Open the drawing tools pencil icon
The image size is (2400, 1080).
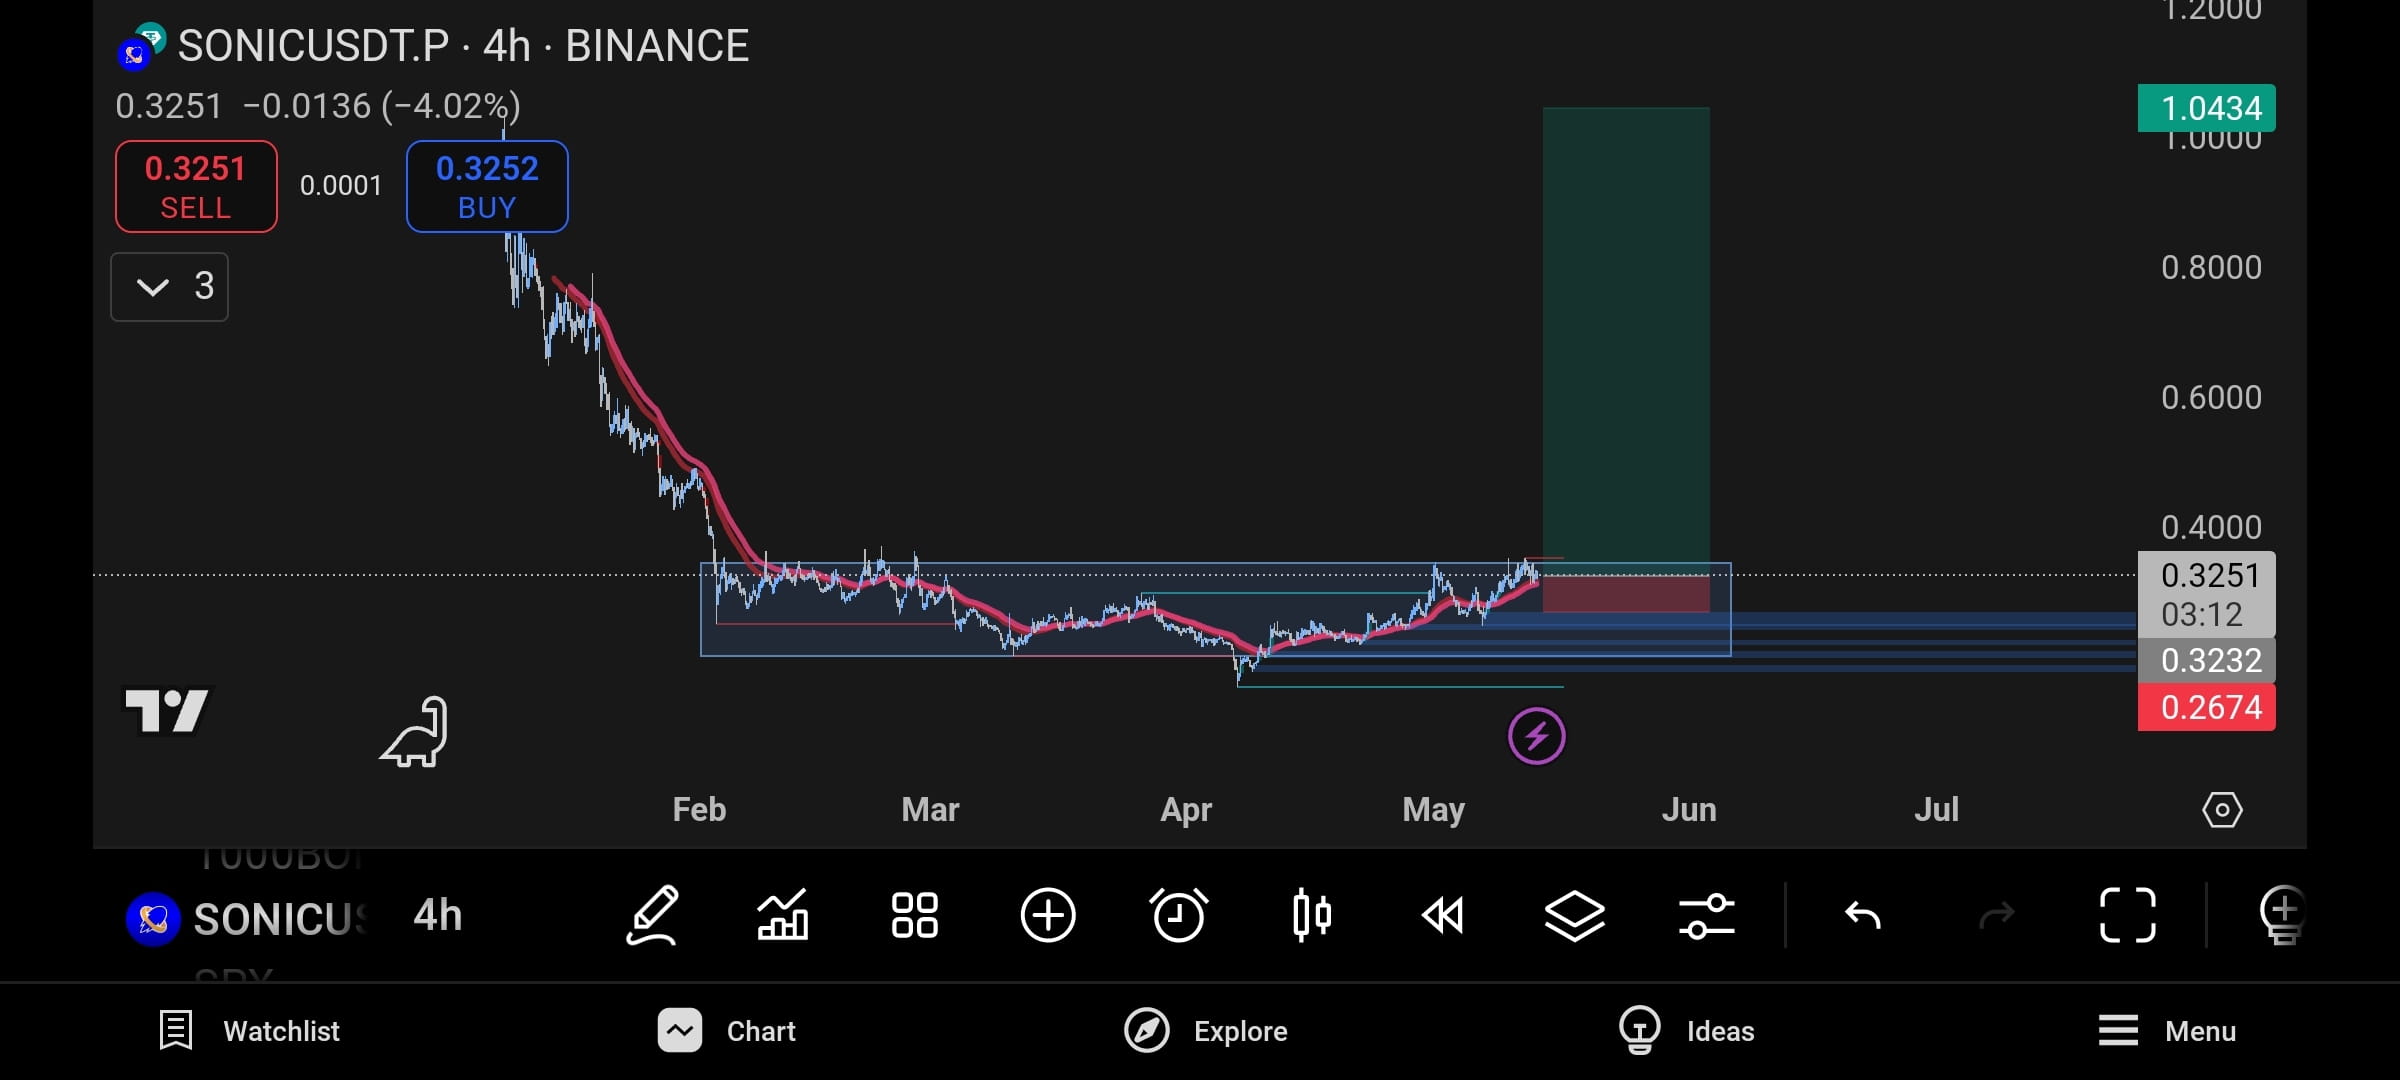(x=653, y=915)
